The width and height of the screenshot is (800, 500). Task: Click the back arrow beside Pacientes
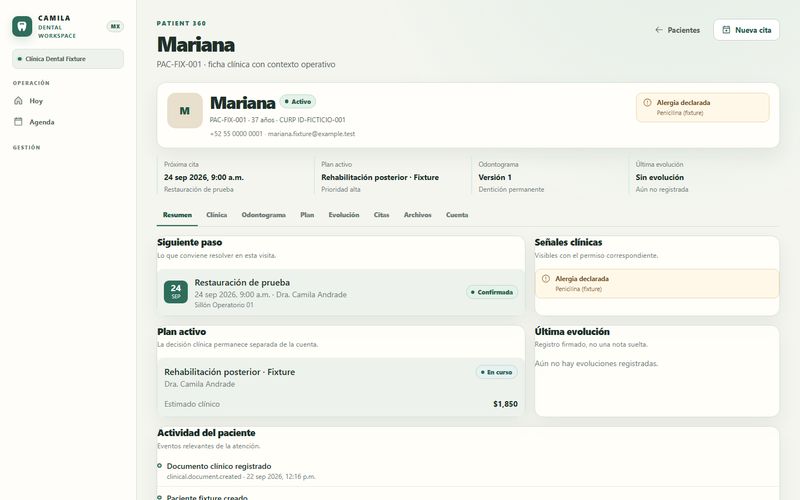click(659, 30)
